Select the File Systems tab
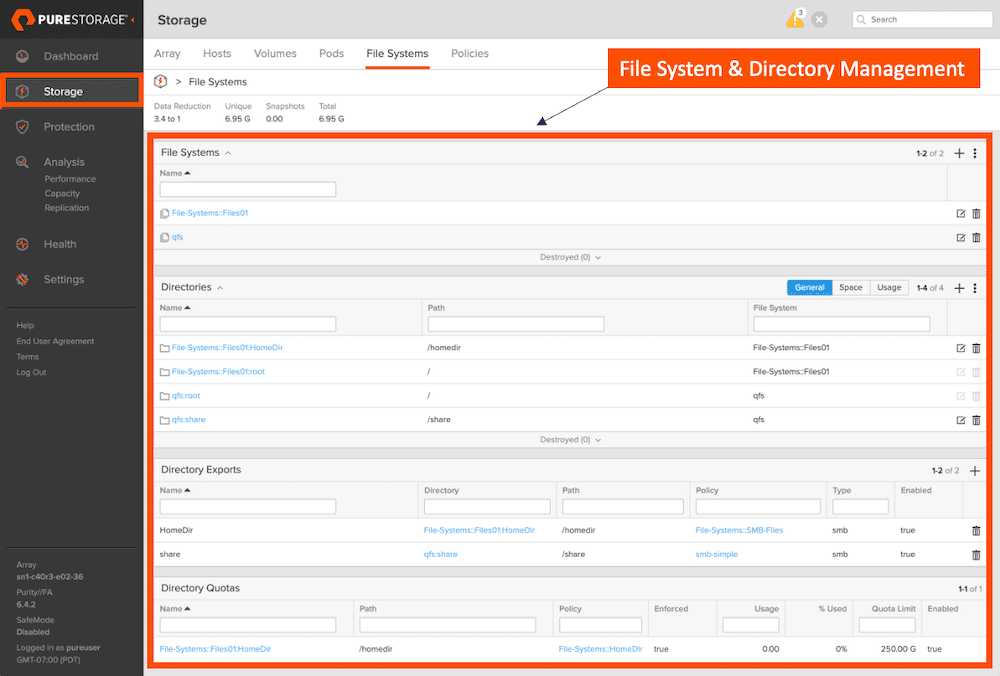This screenshot has height=676, width=1000. (x=397, y=54)
